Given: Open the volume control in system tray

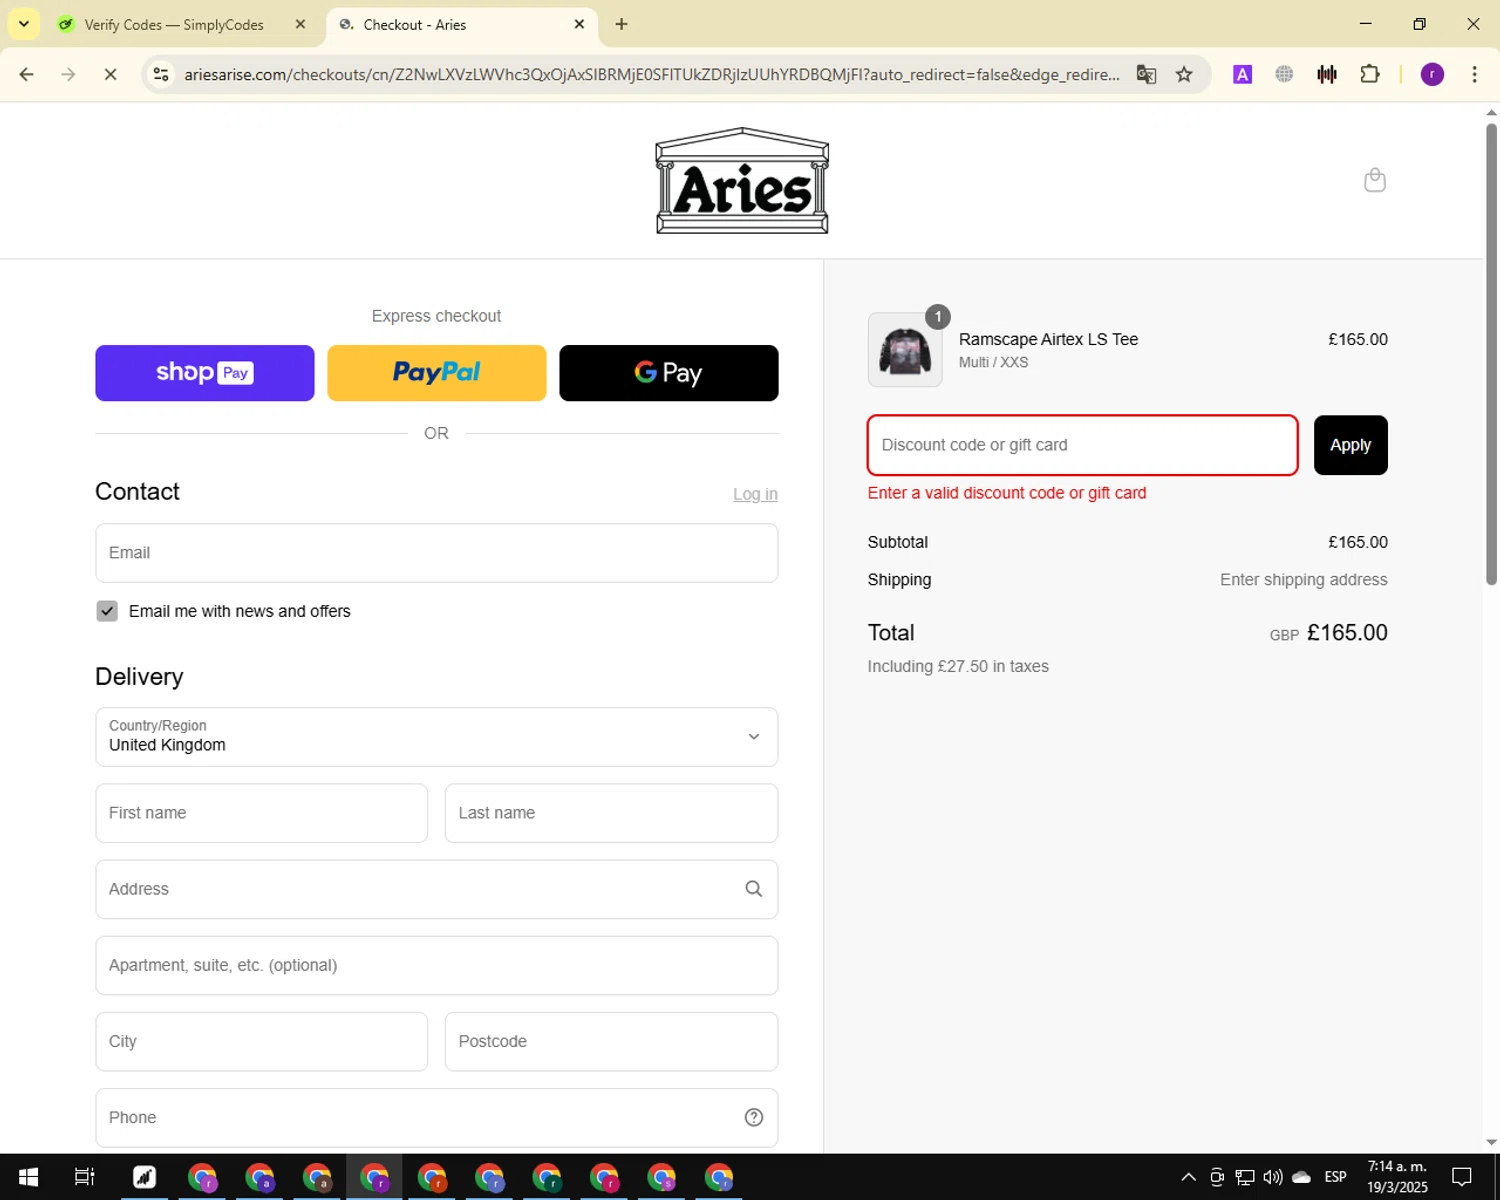Looking at the screenshot, I should click(1273, 1177).
